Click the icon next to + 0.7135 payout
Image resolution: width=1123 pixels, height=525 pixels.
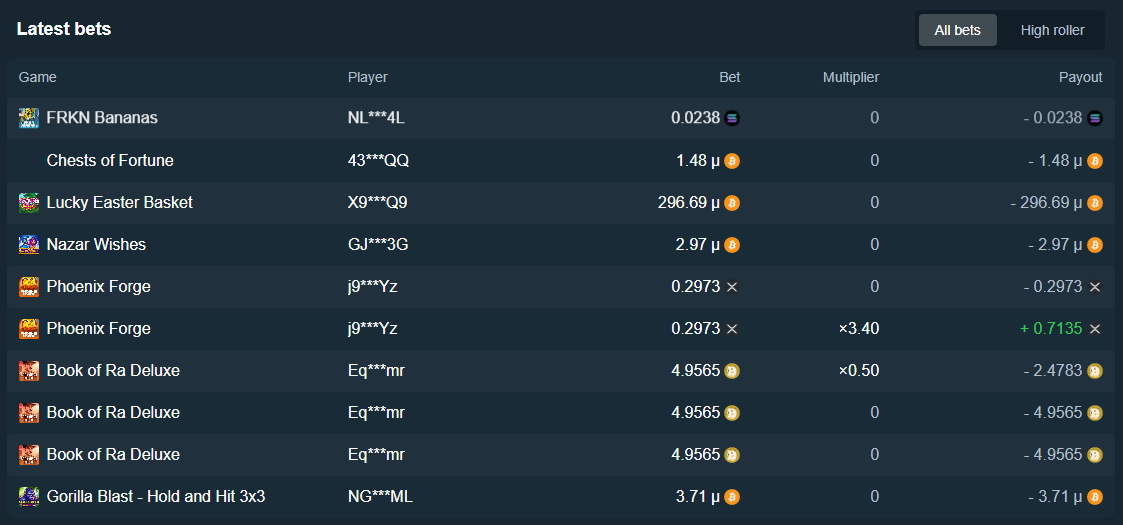(x=1095, y=329)
